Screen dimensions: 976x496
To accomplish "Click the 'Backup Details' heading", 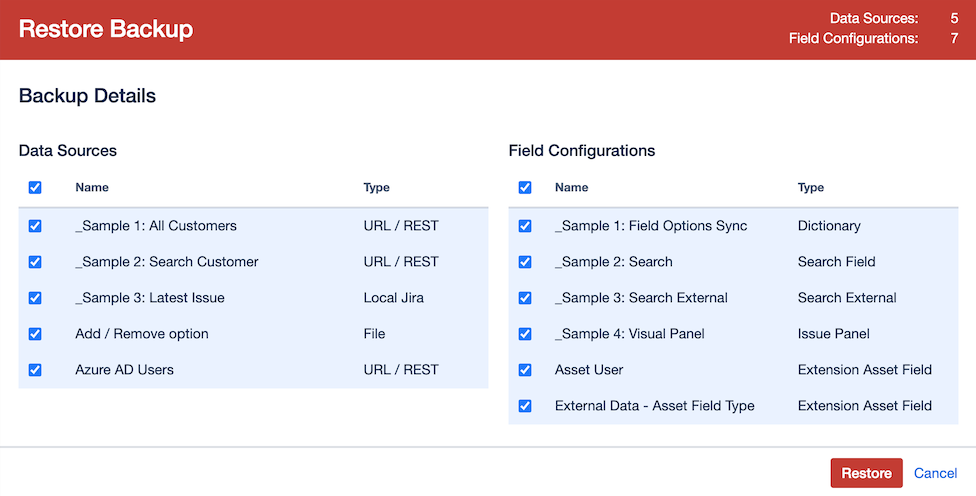I will click(87, 97).
